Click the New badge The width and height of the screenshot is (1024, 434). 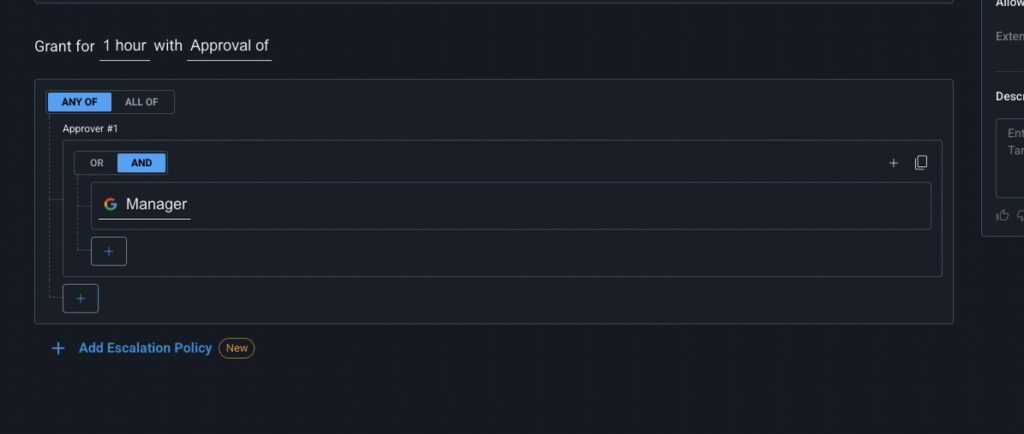(x=237, y=348)
